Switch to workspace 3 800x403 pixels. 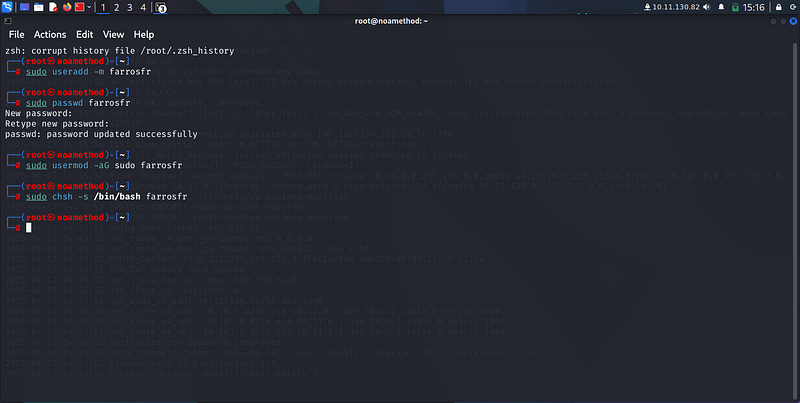130,8
